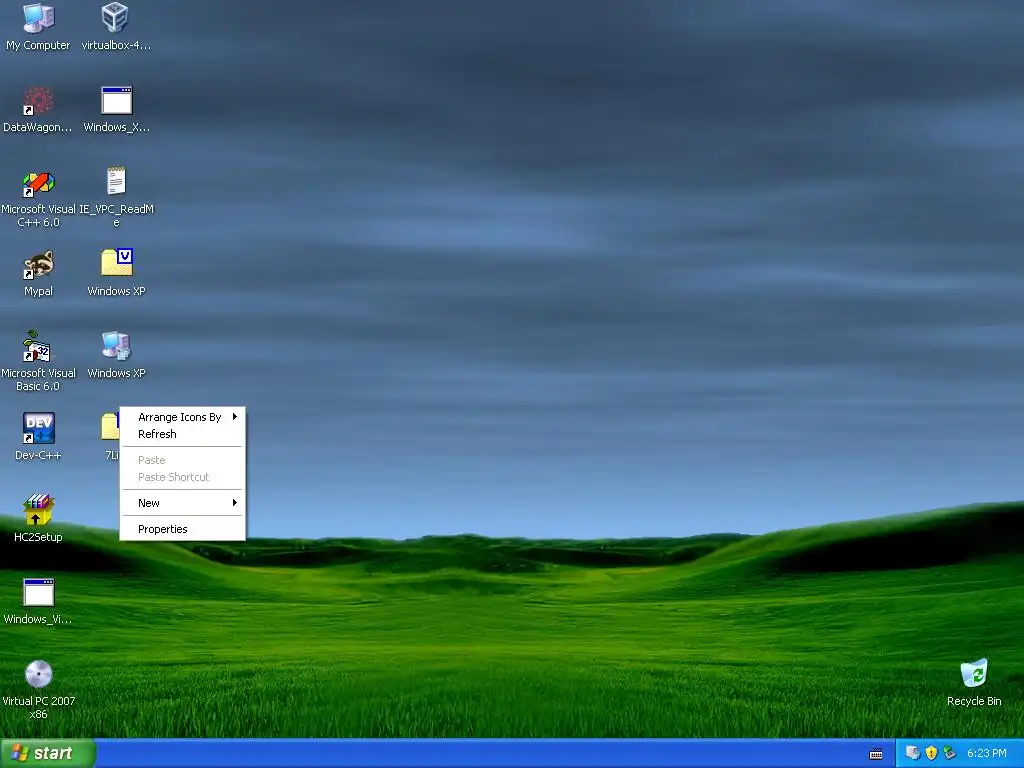Screen dimensions: 1024x768
Task: Click the greyed-out Paste entry
Action: coord(183,460)
